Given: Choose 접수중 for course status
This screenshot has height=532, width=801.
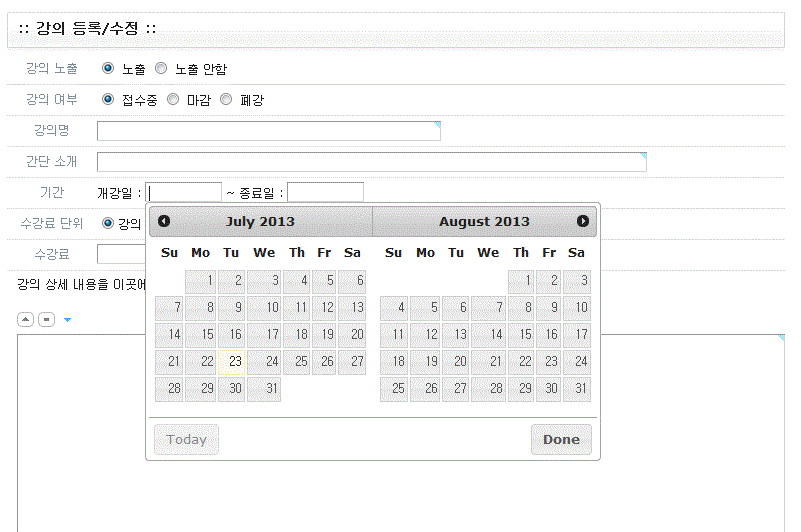Looking at the screenshot, I should point(108,100).
